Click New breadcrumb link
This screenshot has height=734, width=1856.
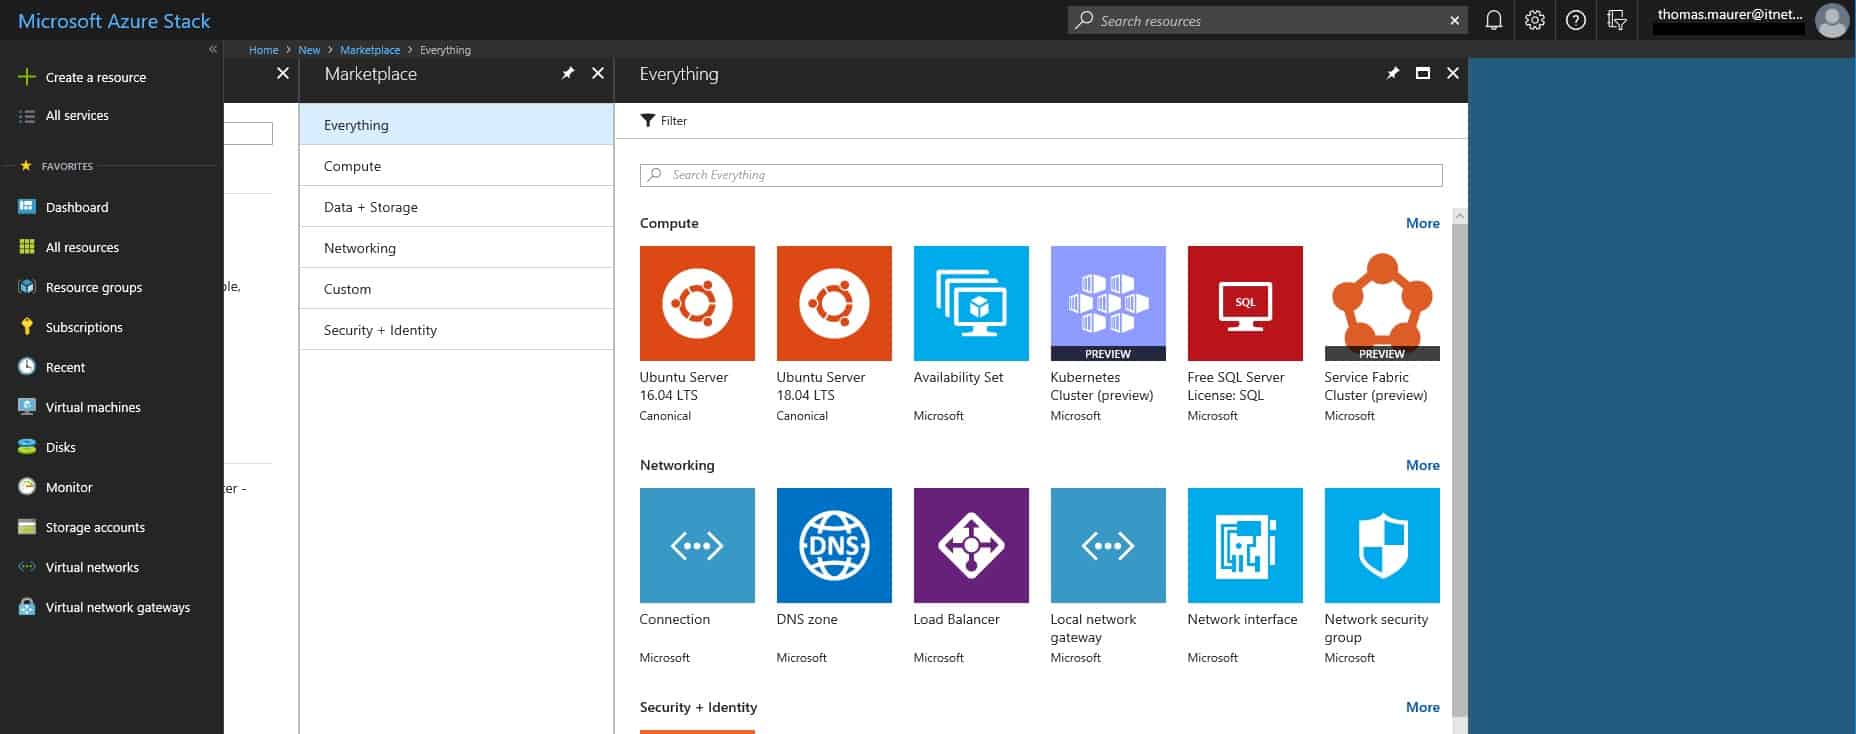tap(309, 50)
